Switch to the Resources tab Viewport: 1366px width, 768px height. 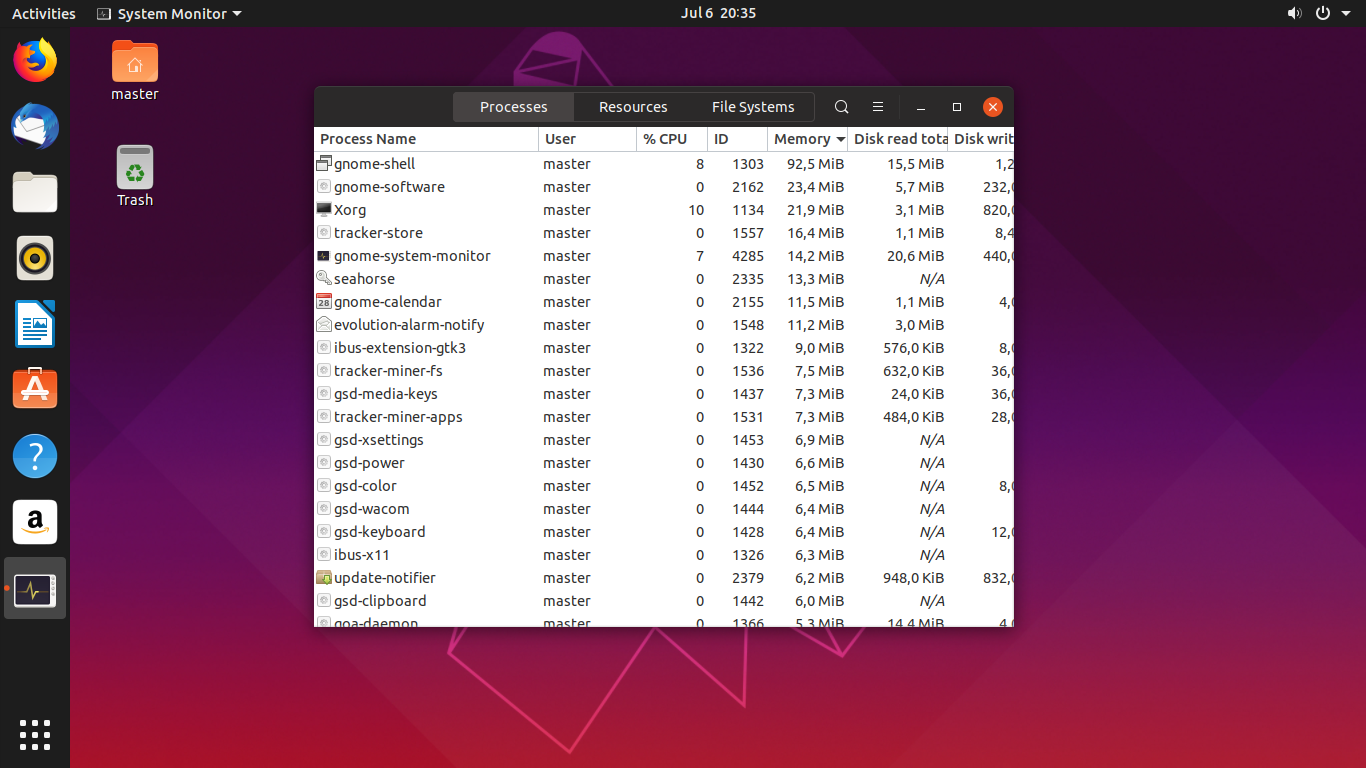point(633,107)
